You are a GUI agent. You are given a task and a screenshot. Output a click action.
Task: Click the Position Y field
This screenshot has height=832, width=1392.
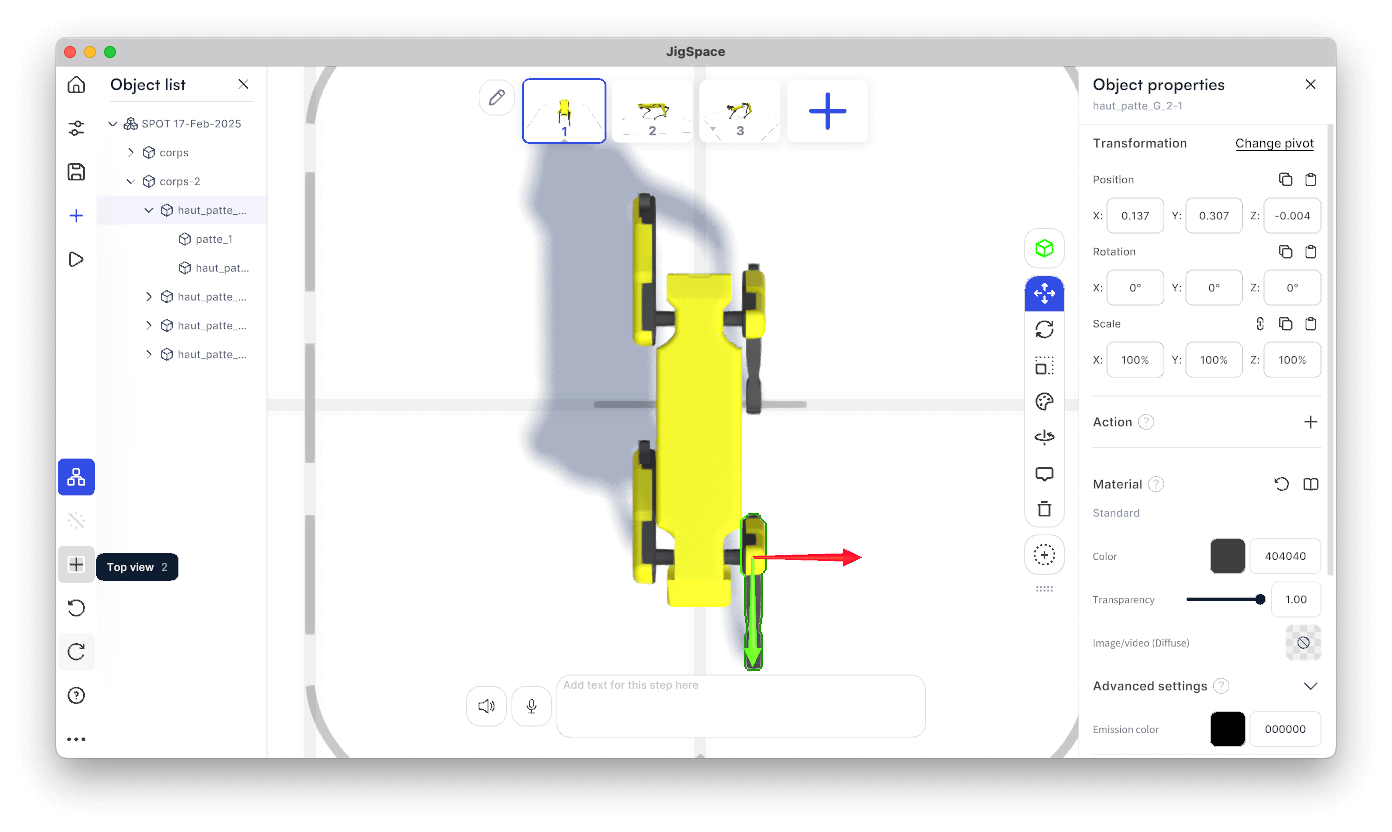point(1214,216)
